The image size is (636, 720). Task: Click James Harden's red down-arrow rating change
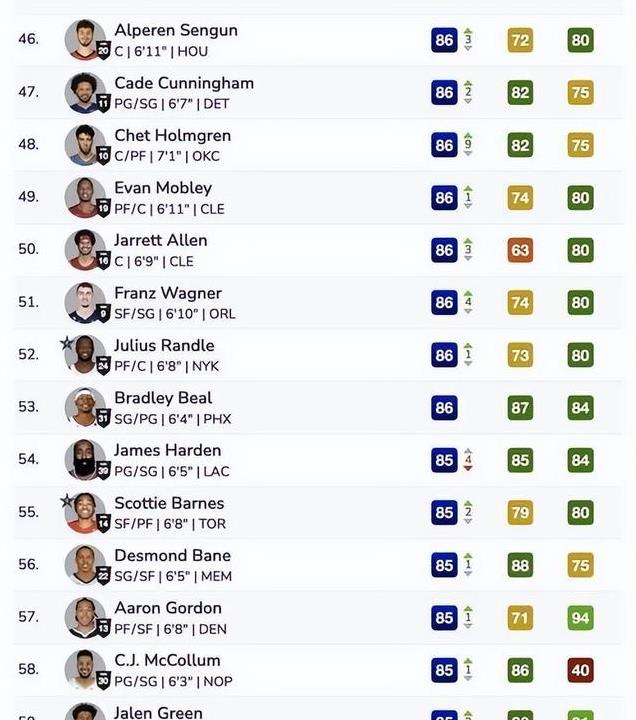pyautogui.click(x=468, y=460)
